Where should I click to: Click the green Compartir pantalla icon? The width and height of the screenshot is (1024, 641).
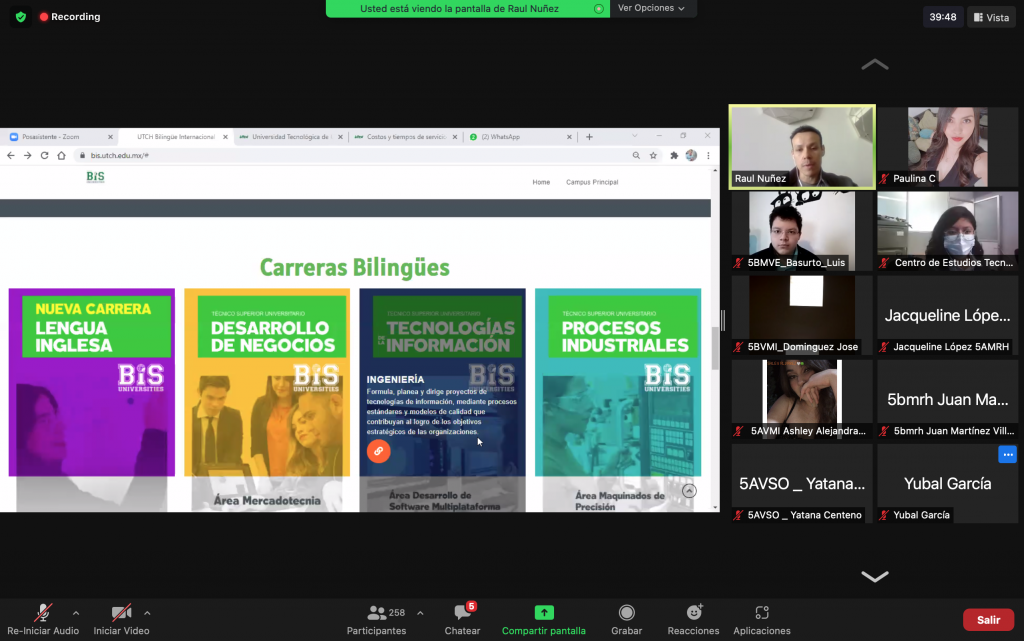coord(544,613)
